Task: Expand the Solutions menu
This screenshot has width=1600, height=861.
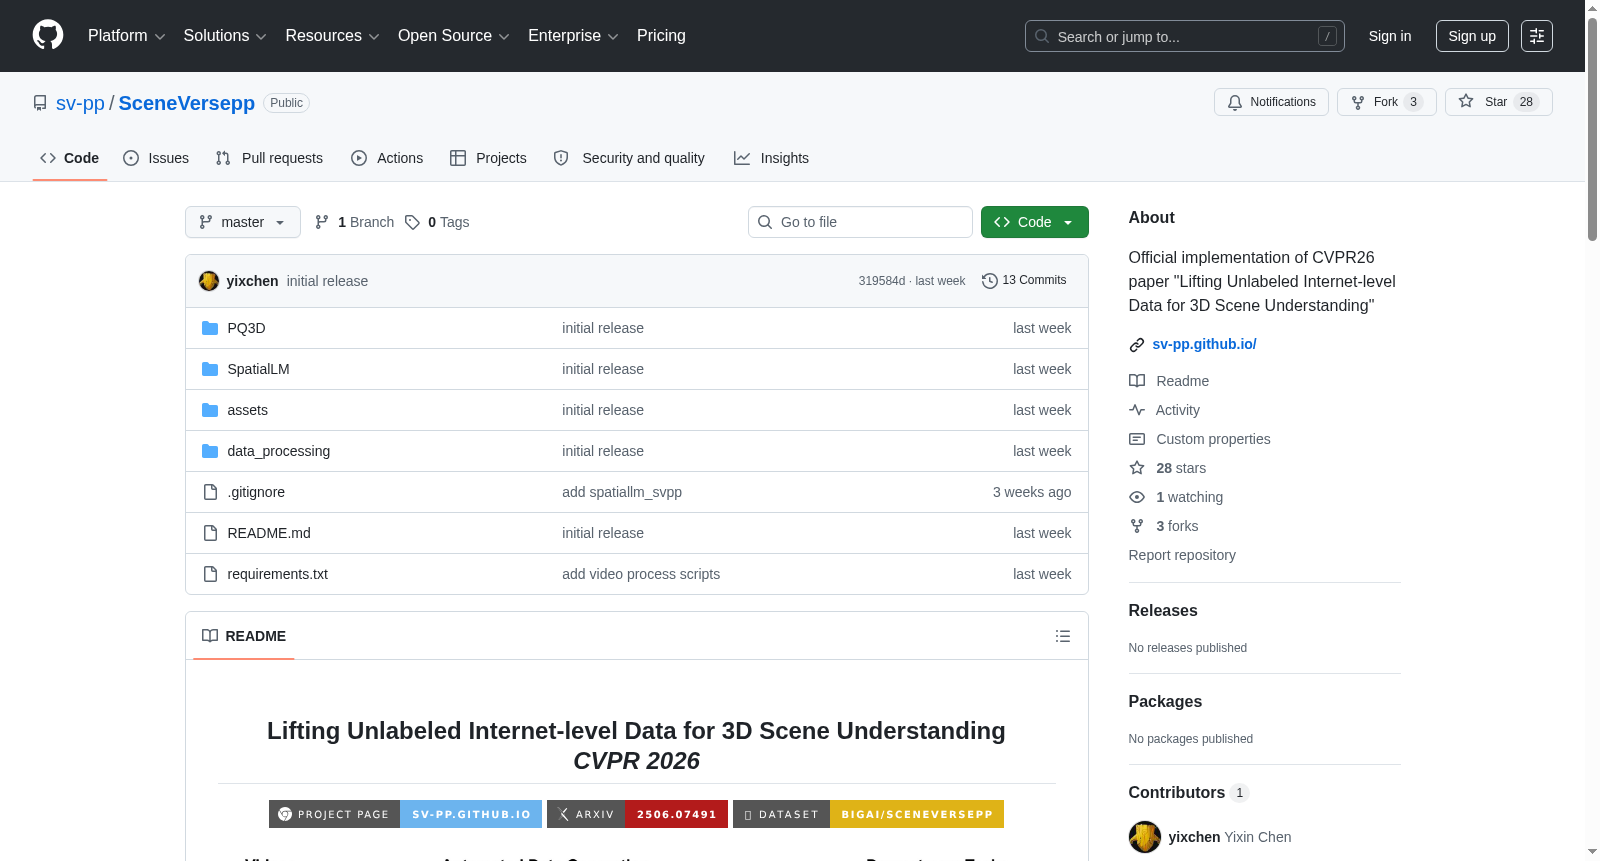Action: point(225,36)
